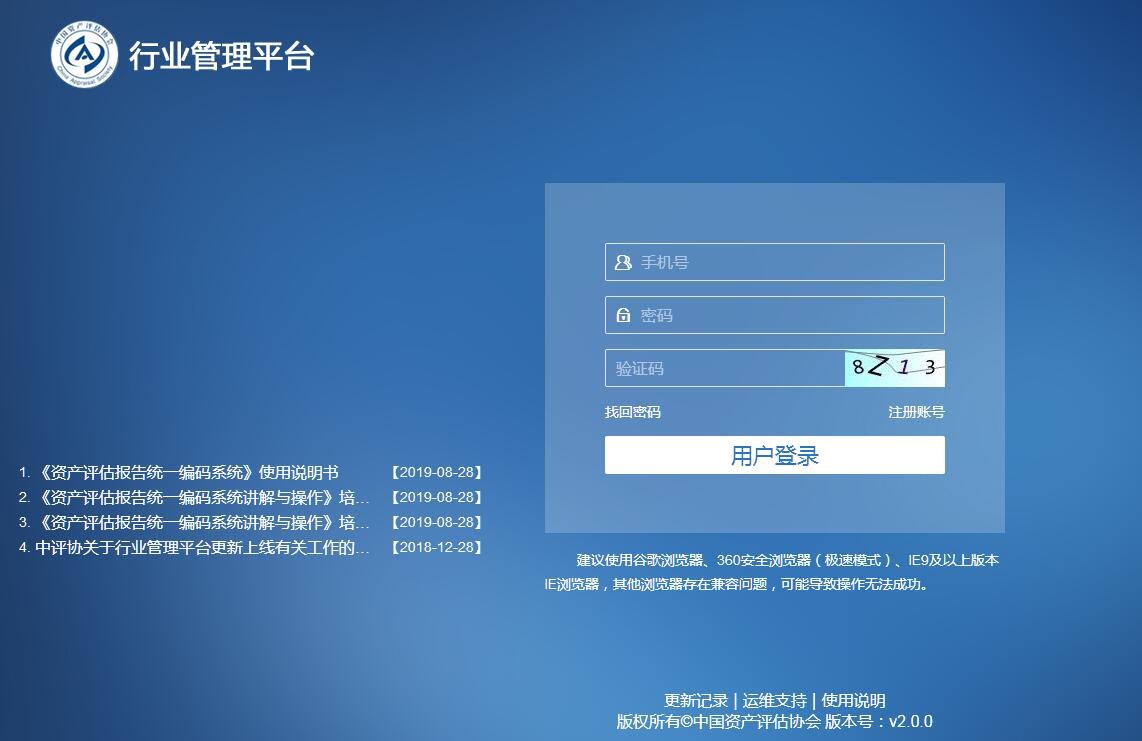Select the 验证码 verification code input

[725, 368]
